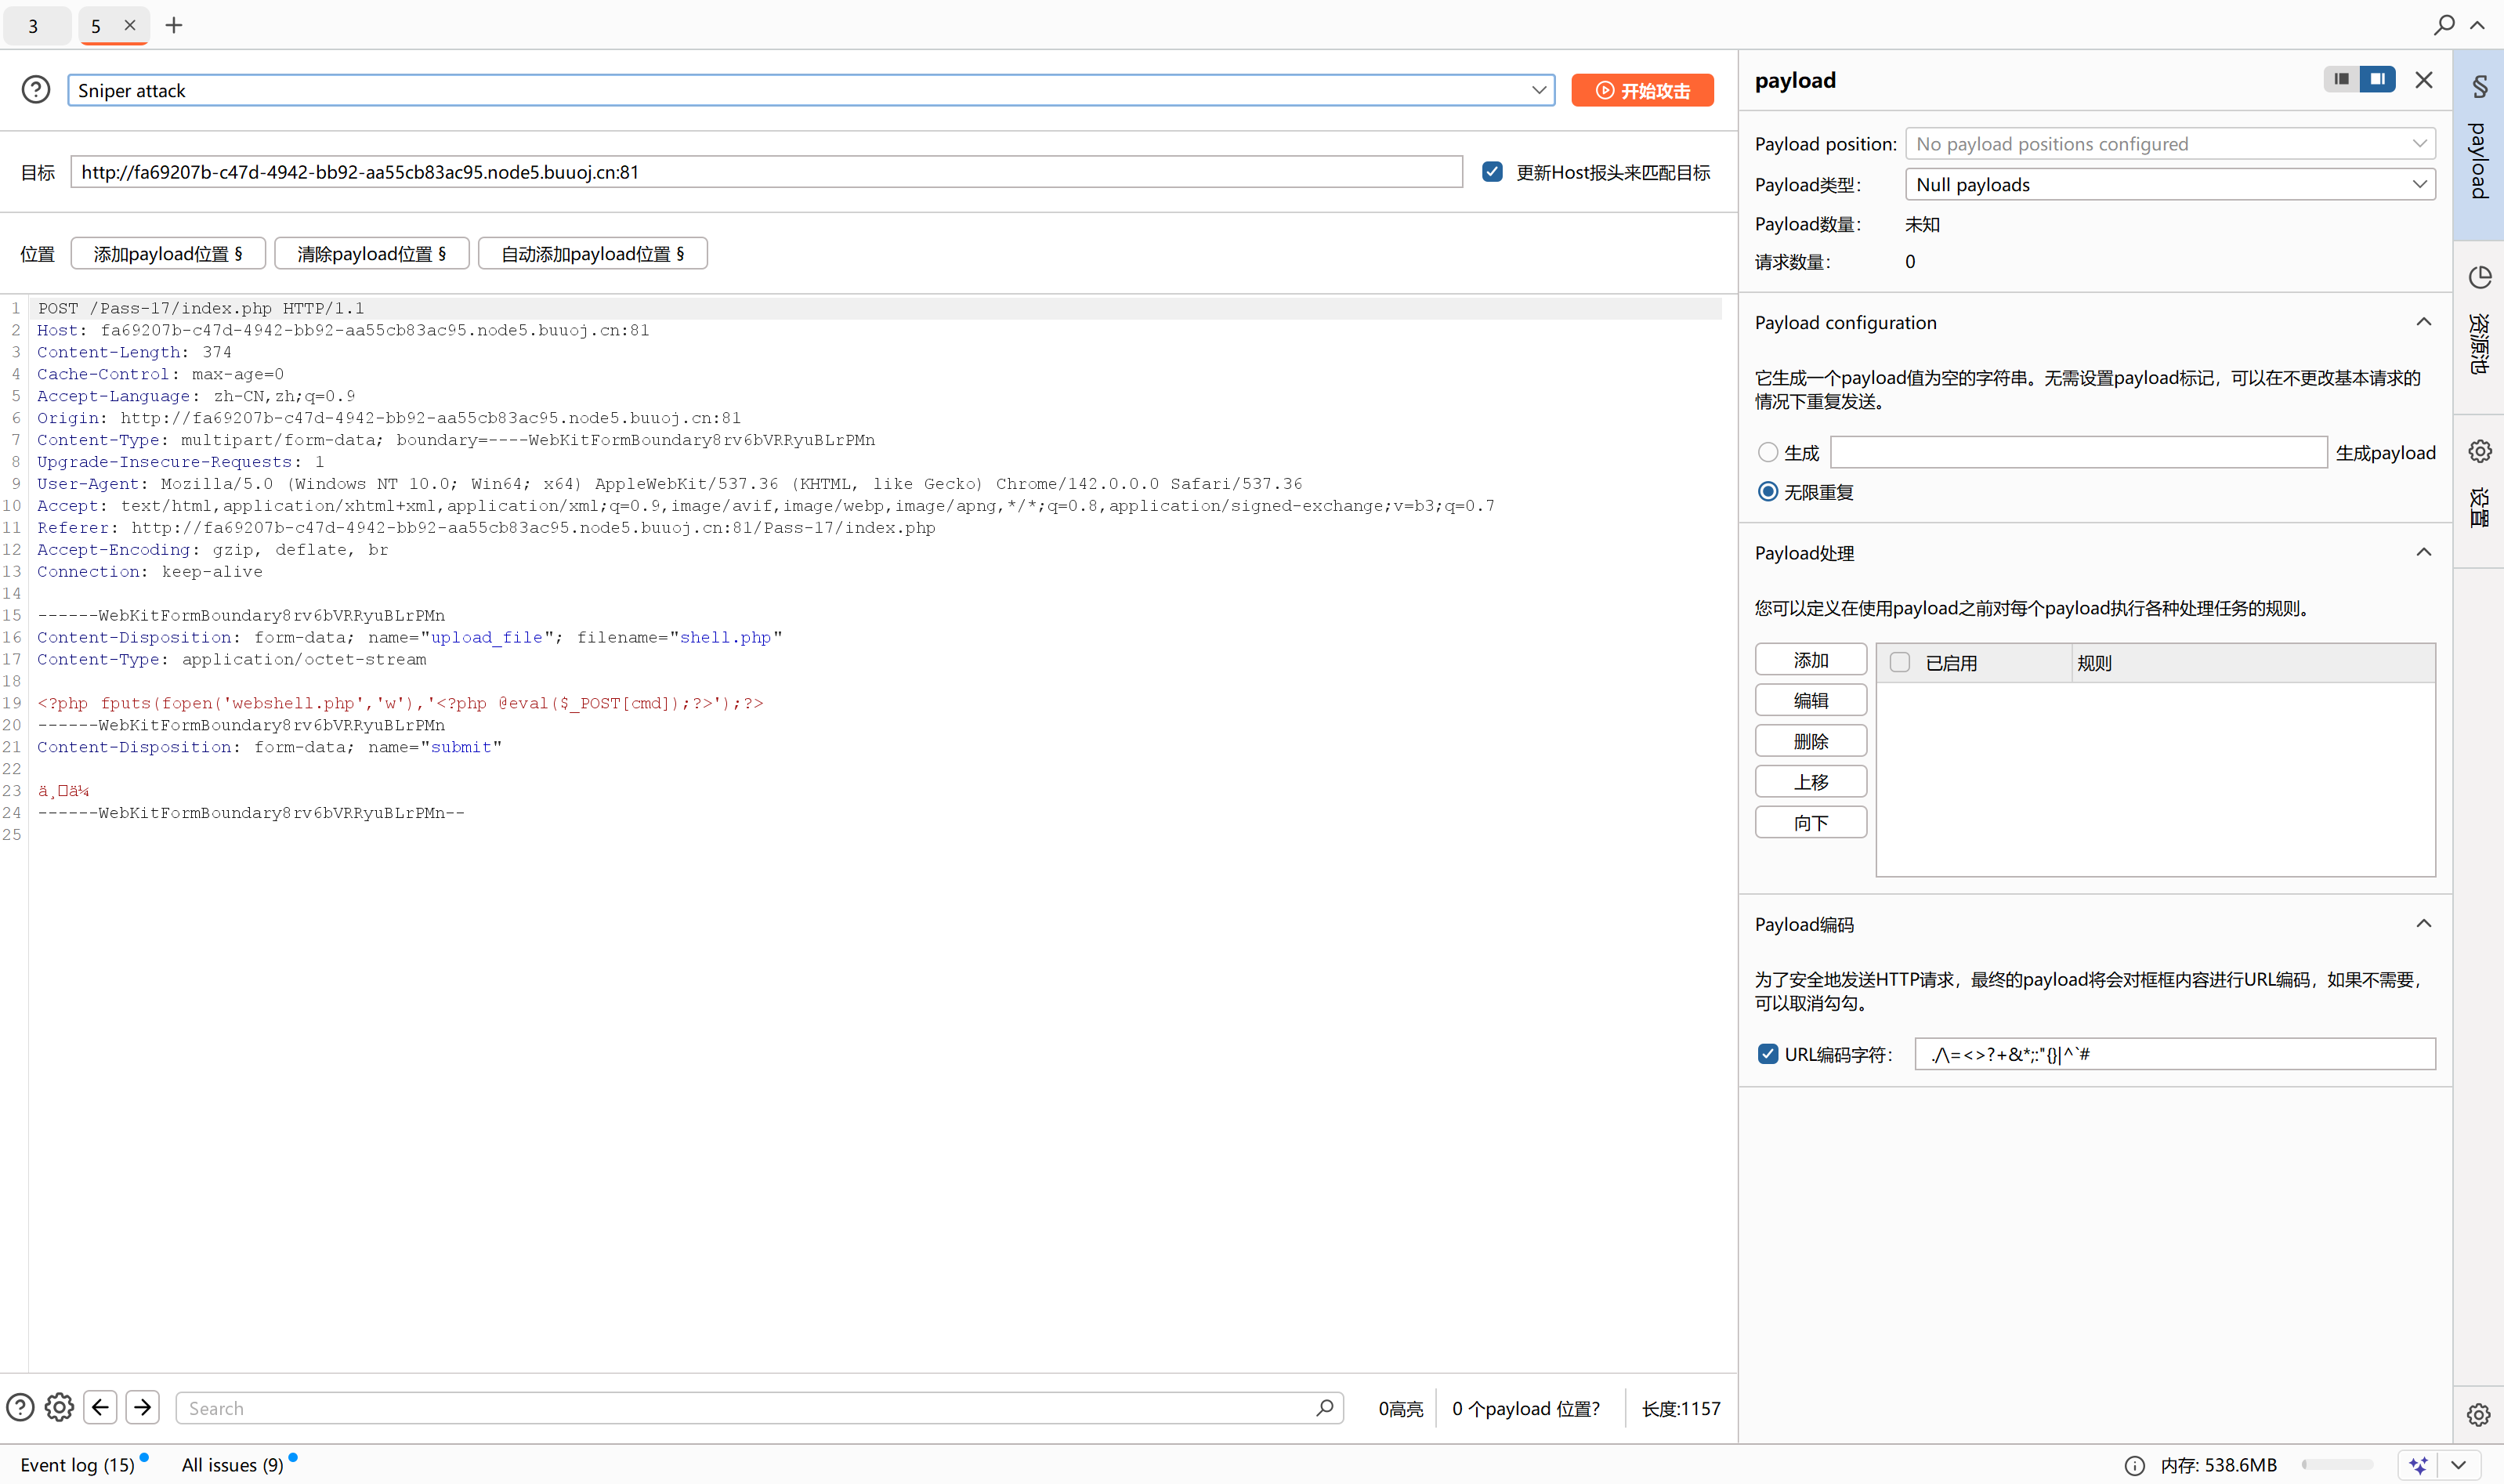Open the Event log tab

[77, 1464]
